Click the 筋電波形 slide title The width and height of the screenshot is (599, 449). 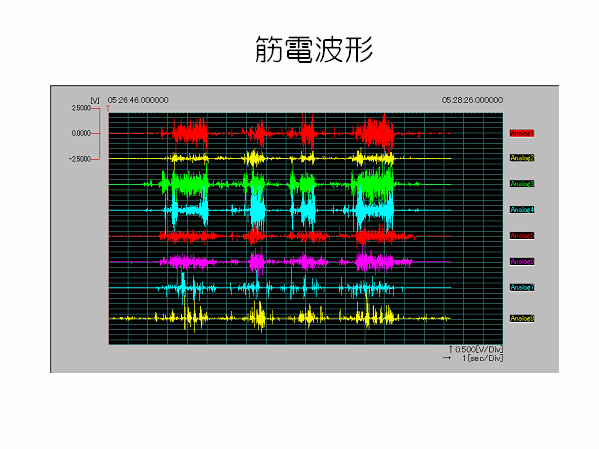click(x=314, y=50)
